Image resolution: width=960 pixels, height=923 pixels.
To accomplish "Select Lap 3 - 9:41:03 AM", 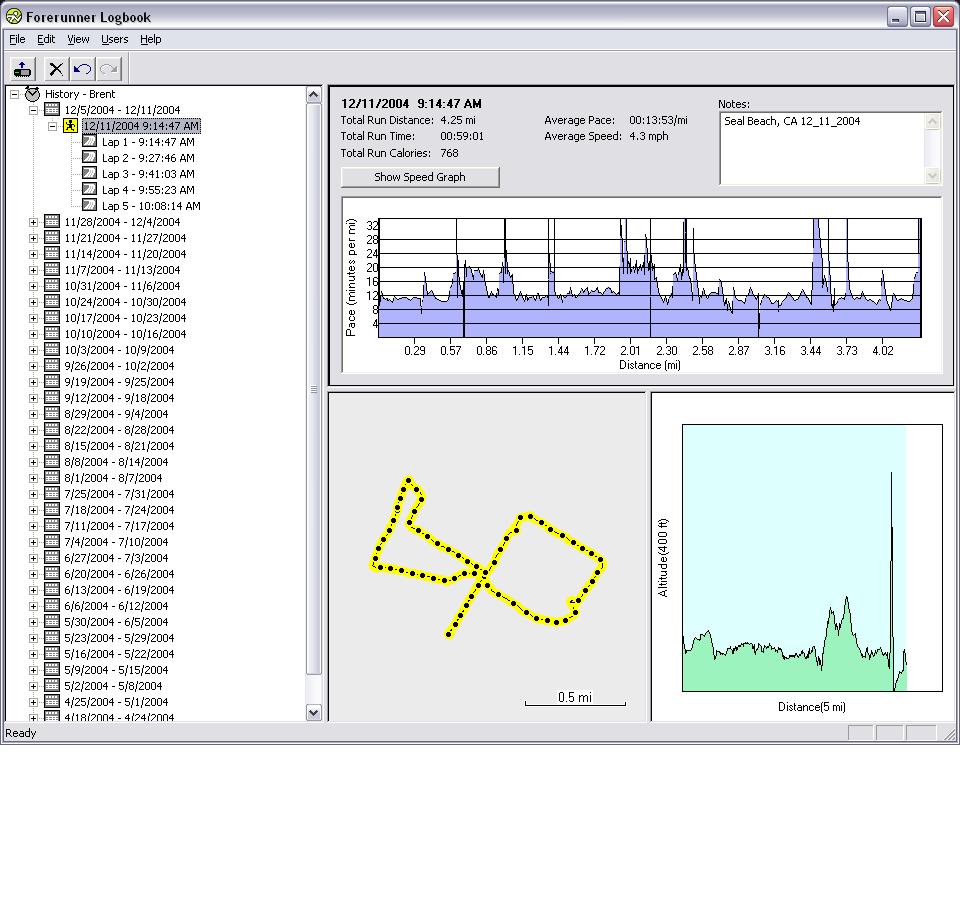I will pyautogui.click(x=148, y=174).
